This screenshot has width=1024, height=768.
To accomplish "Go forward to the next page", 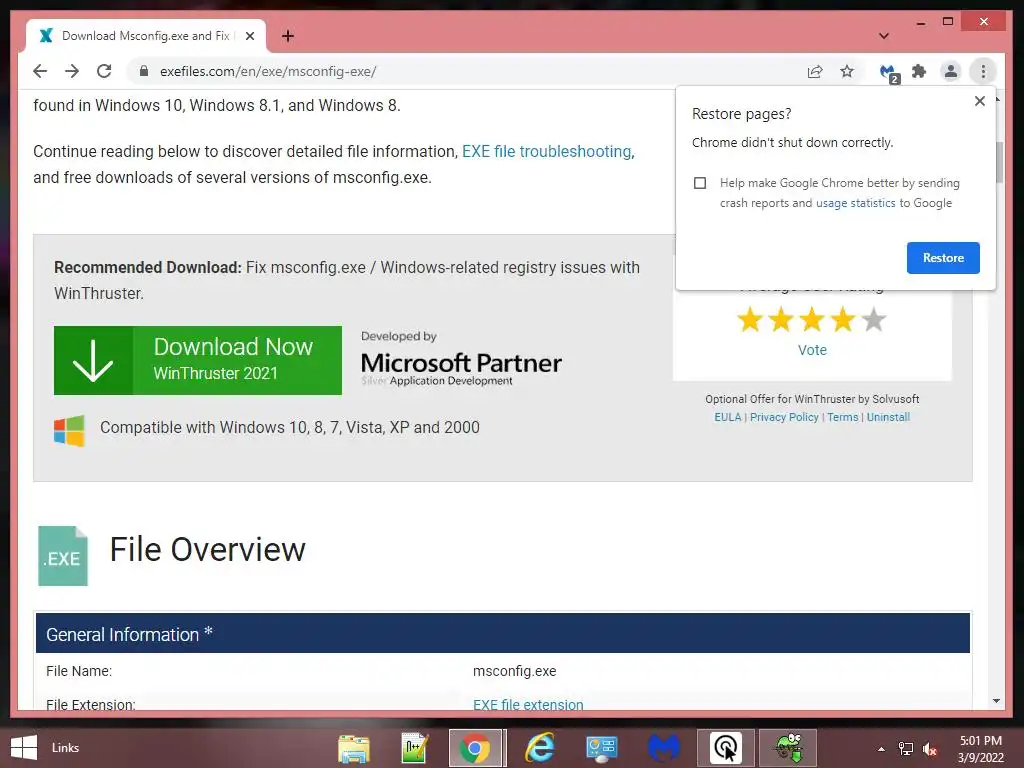I will [72, 71].
